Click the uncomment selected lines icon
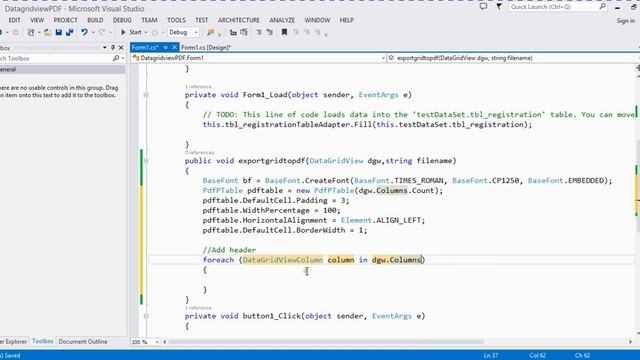Viewport: 640px width, 360px height. tap(269, 32)
